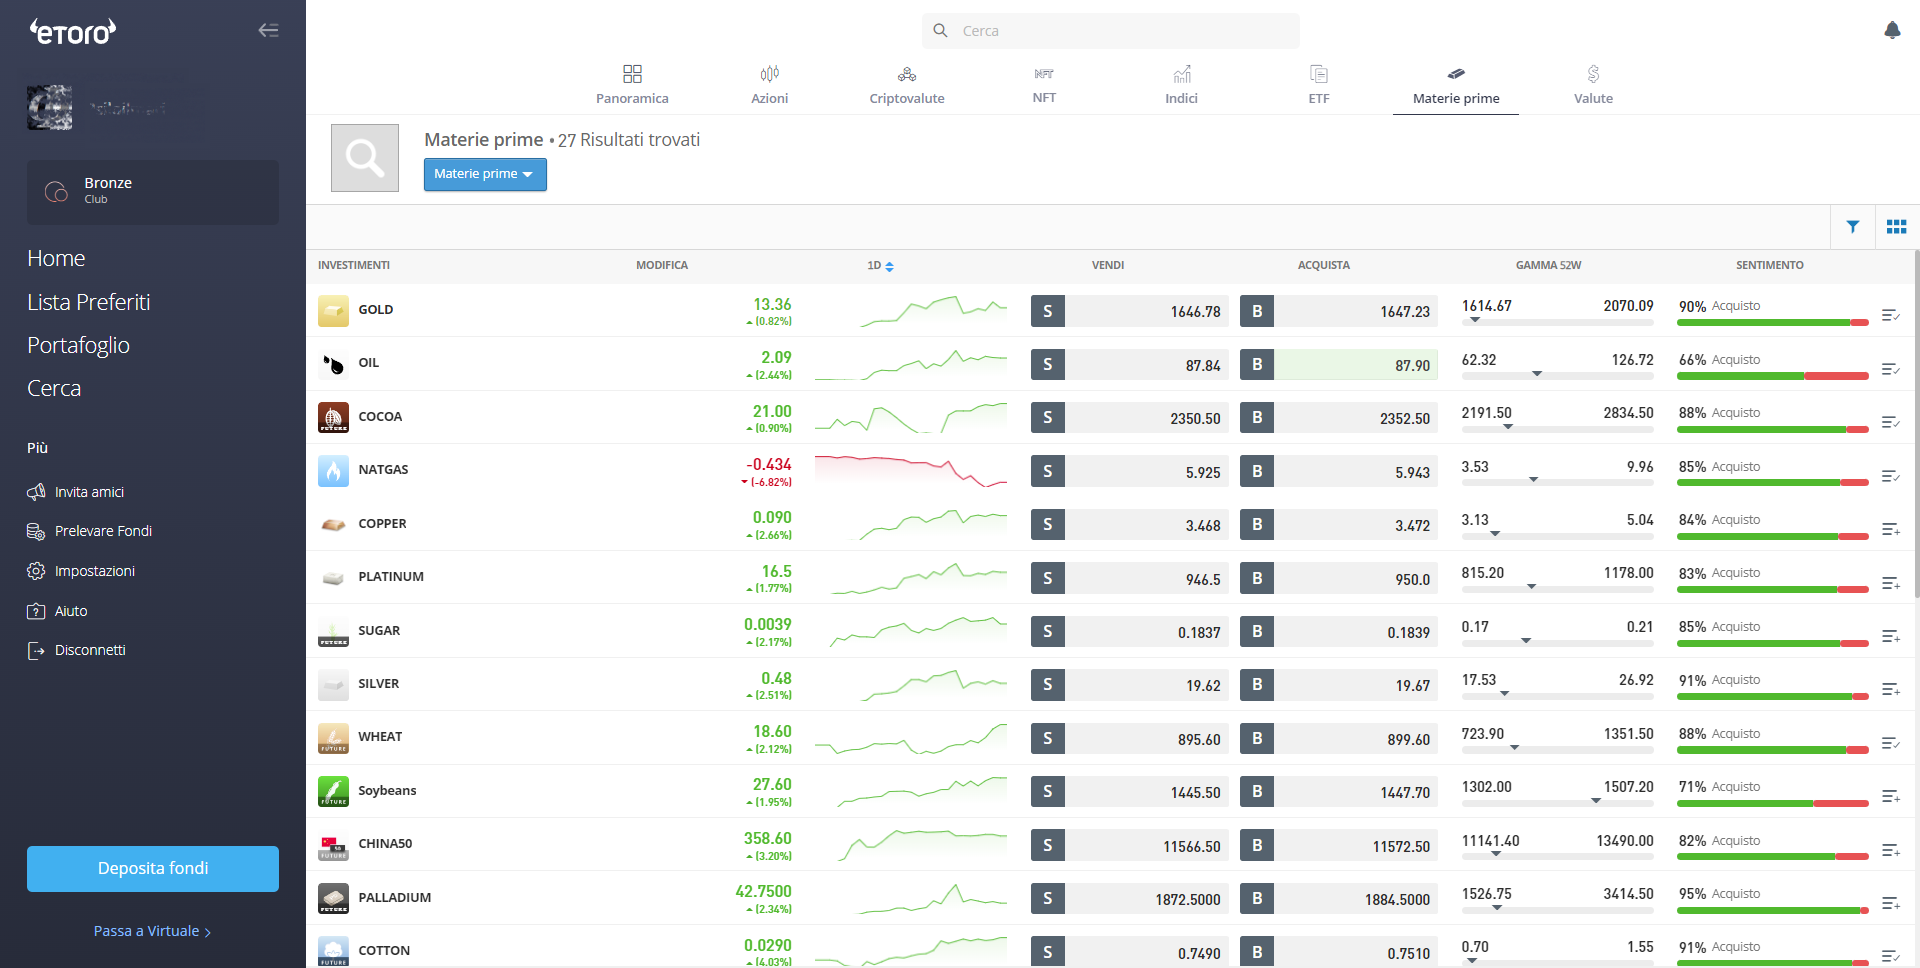Click the COPPER instrument icon
1920x968 pixels.
click(333, 524)
